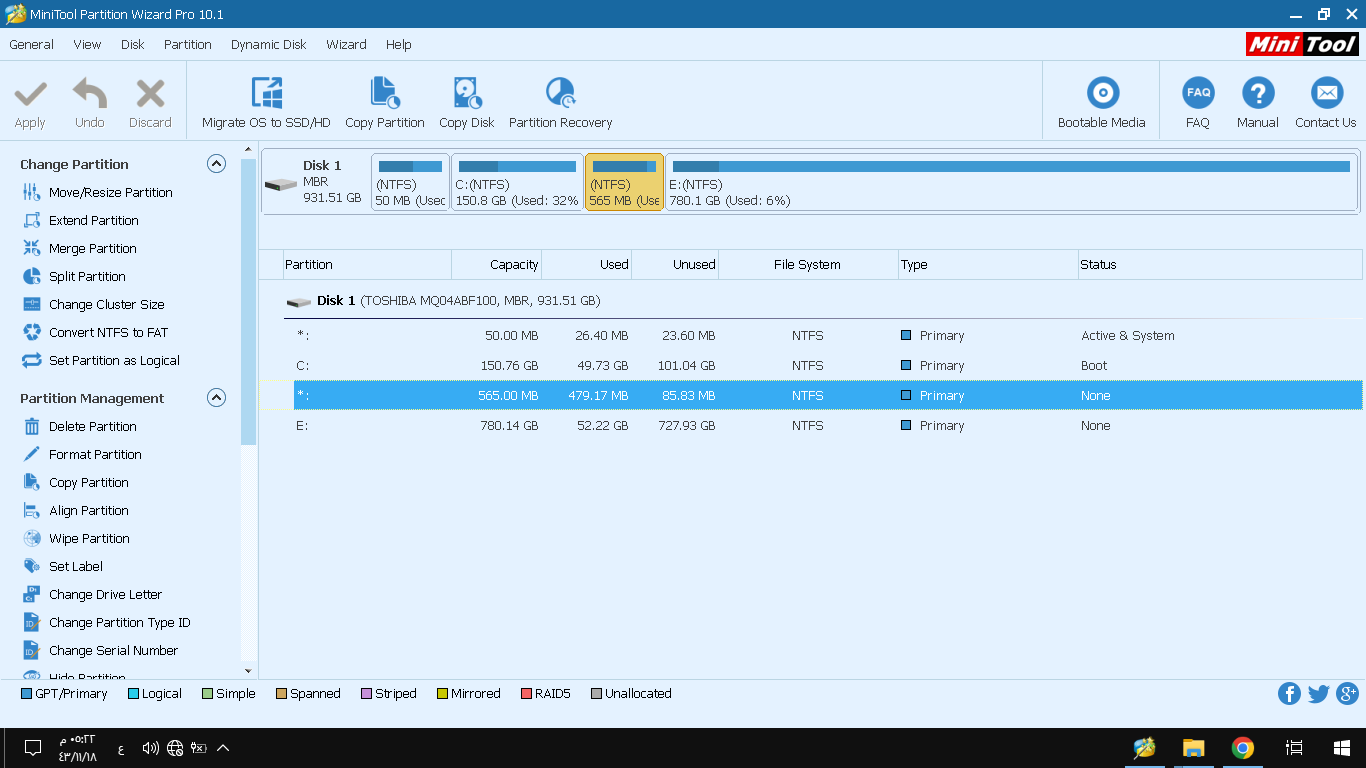Image resolution: width=1366 pixels, height=768 pixels.
Task: Click the Contact Us envelope icon
Action: 1327,93
